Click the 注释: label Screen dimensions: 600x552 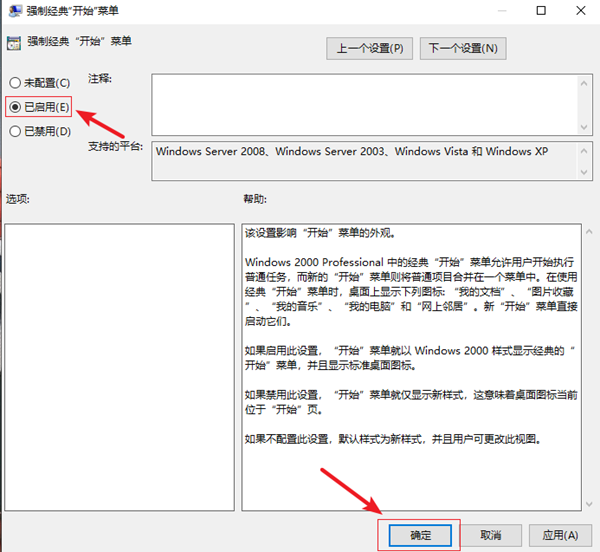[x=100, y=78]
